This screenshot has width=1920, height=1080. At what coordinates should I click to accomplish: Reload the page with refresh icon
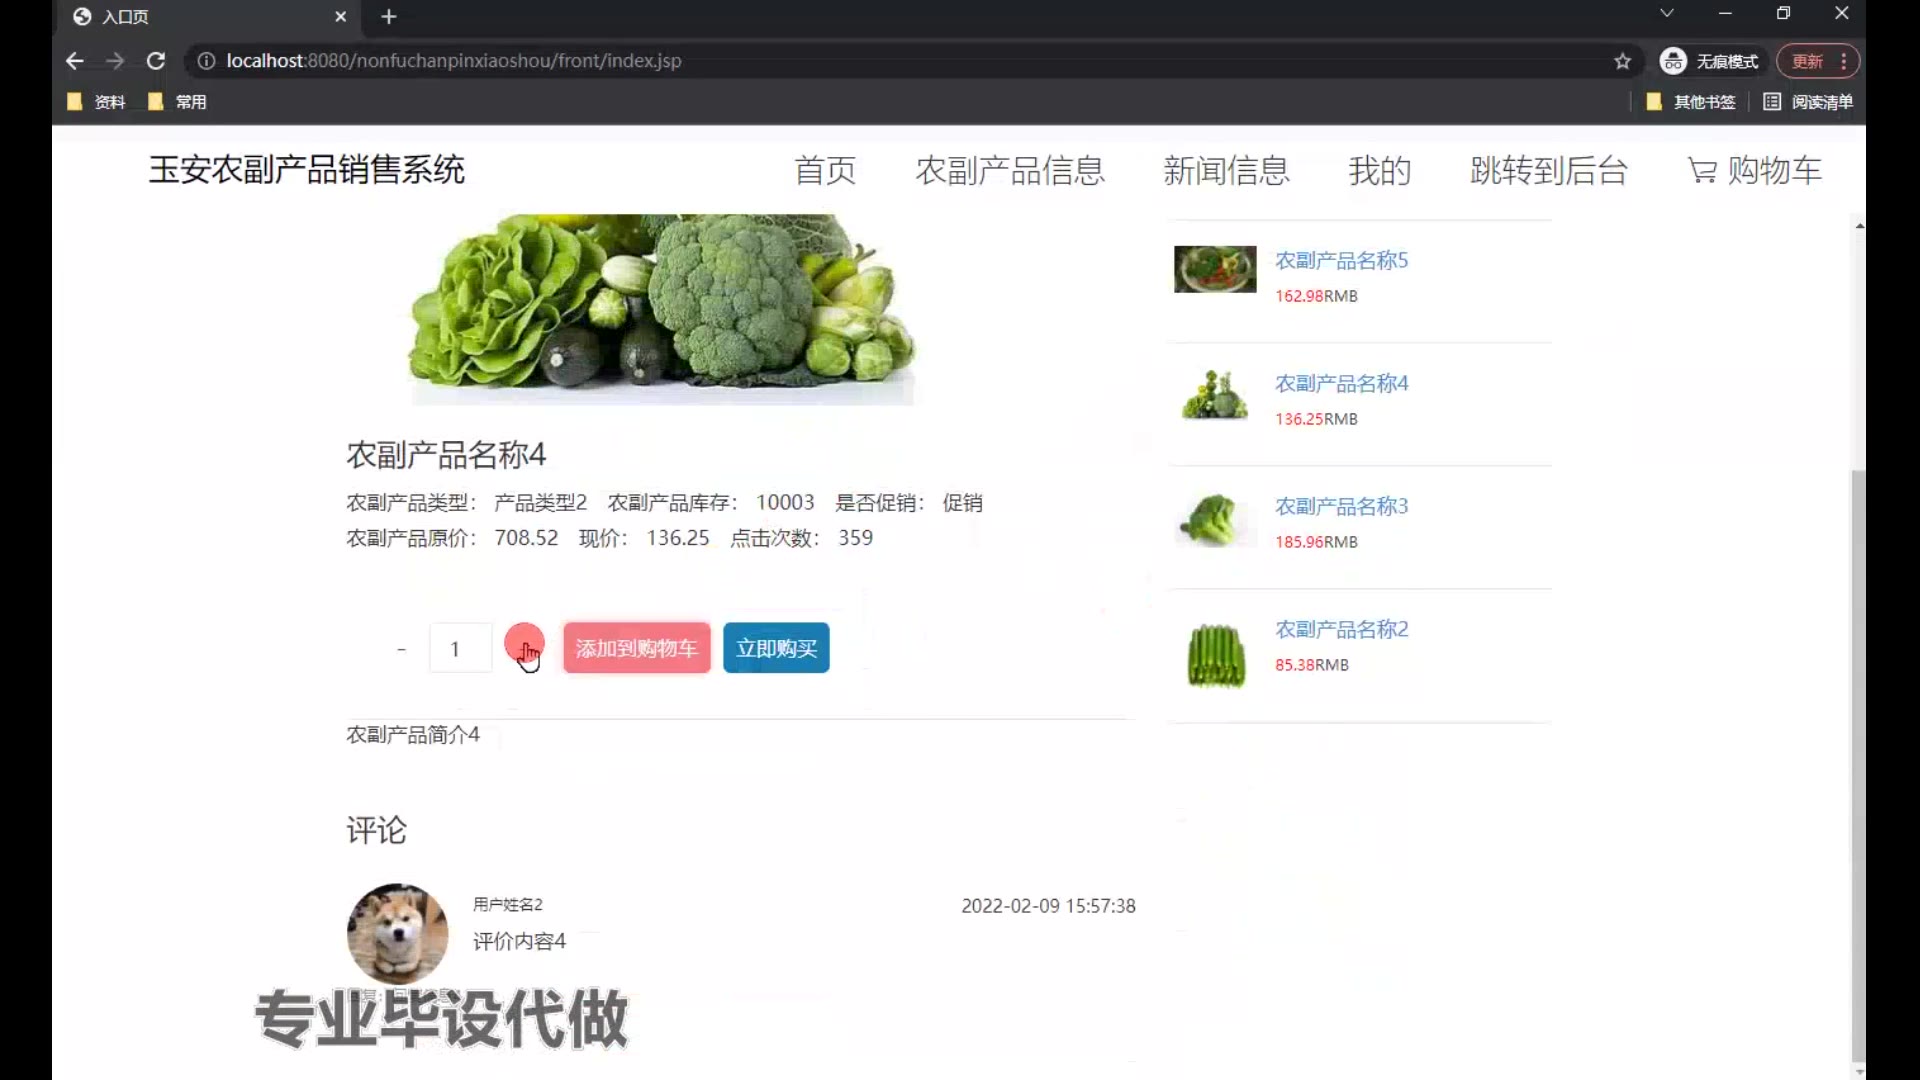point(156,61)
